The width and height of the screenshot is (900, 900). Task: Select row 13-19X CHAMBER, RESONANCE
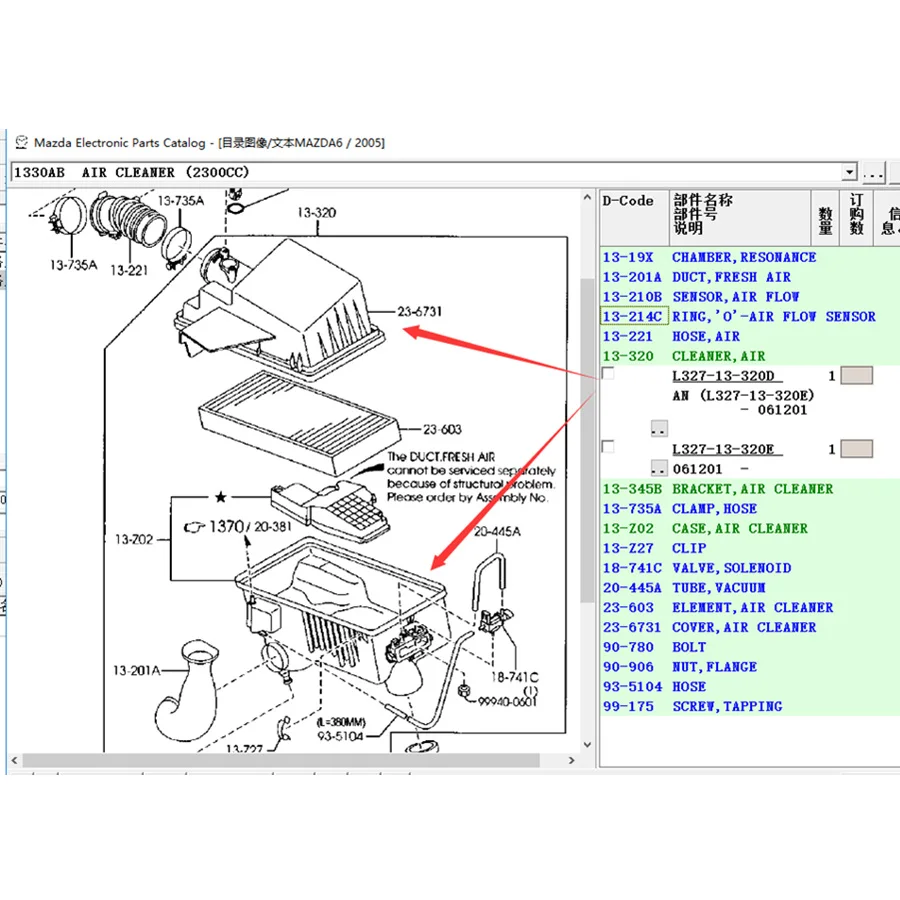(750, 257)
